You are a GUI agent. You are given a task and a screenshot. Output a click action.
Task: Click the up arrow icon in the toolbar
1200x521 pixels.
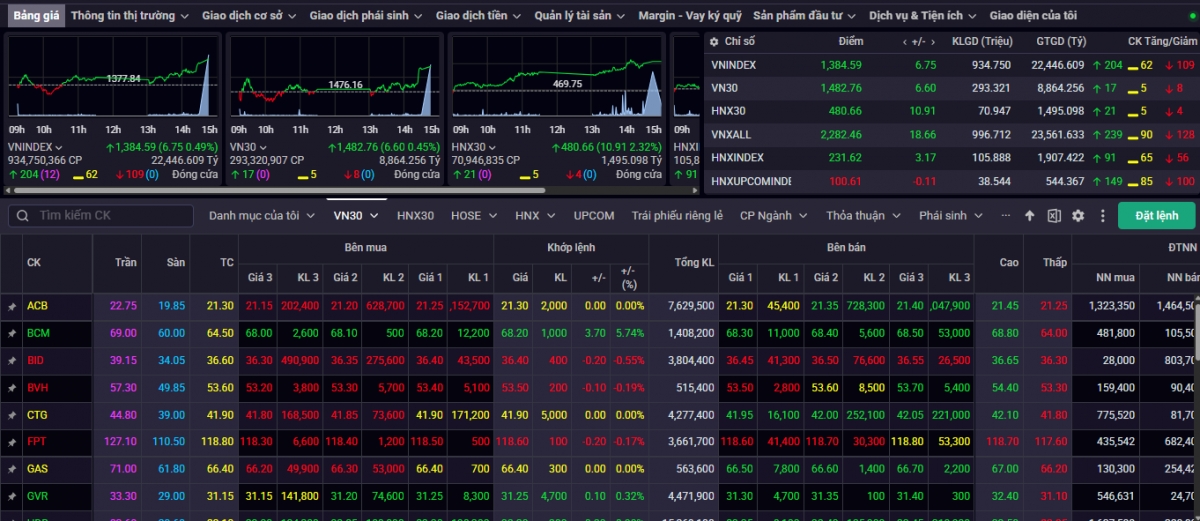[x=1030, y=215]
